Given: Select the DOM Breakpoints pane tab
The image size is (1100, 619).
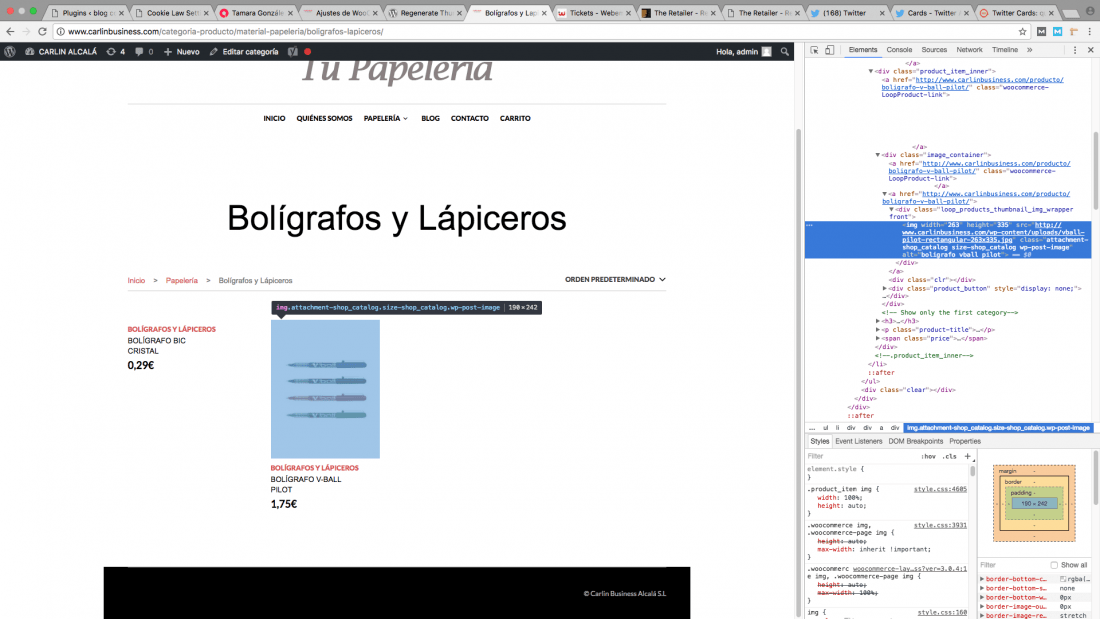Looking at the screenshot, I should click(x=915, y=441).
